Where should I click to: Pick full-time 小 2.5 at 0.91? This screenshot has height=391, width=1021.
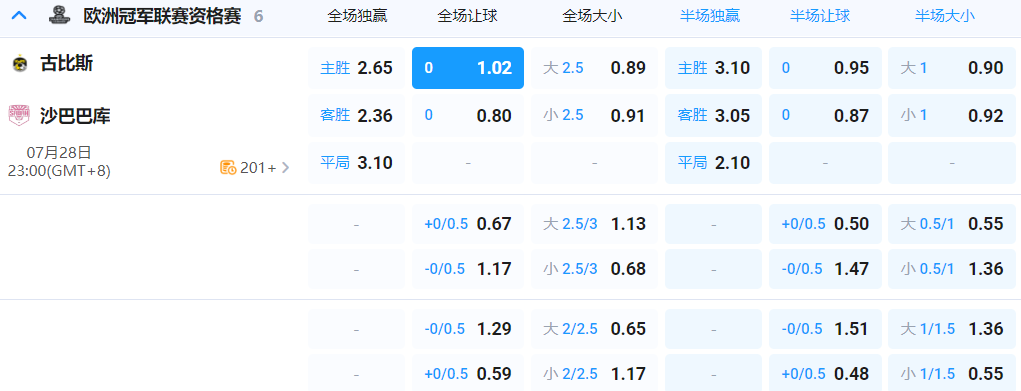tap(594, 115)
